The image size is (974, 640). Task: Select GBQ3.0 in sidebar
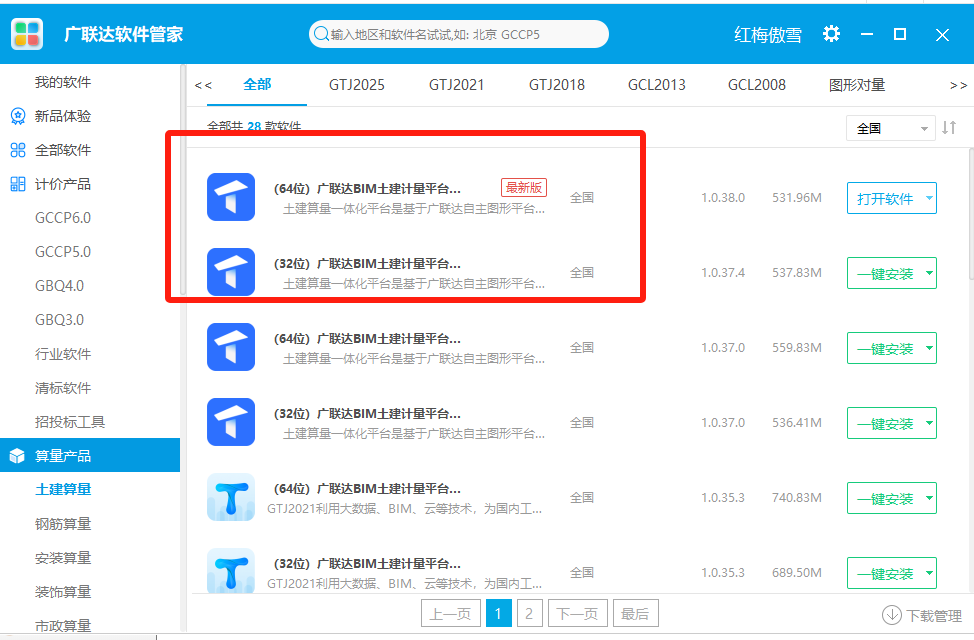[60, 319]
